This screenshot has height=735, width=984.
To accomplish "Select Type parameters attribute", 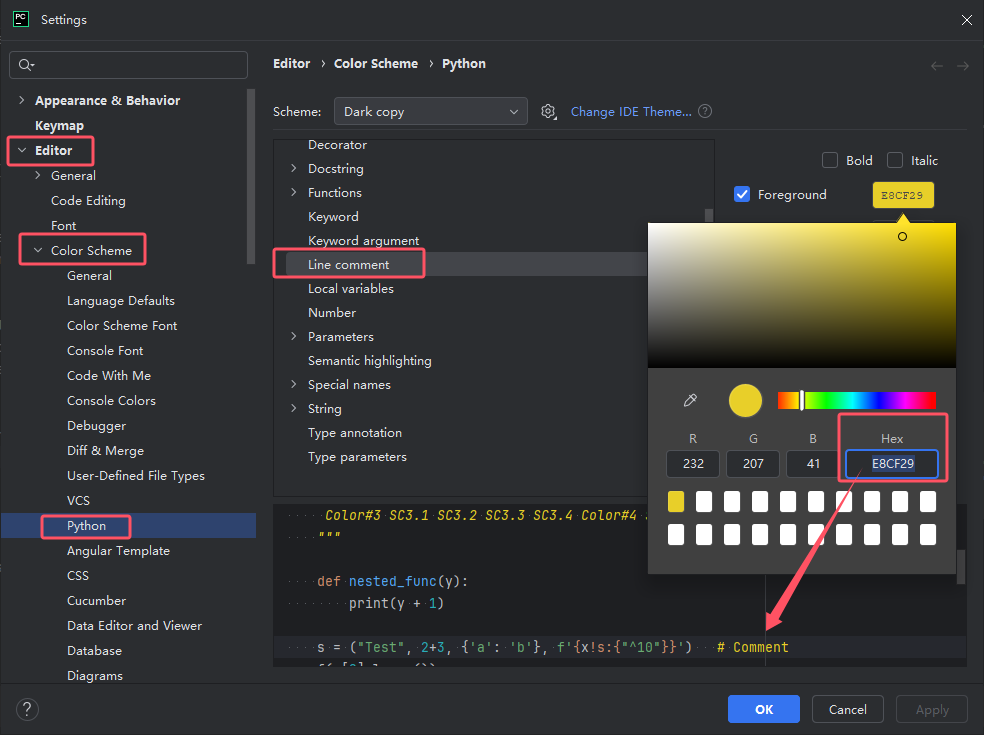I will pyautogui.click(x=357, y=457).
